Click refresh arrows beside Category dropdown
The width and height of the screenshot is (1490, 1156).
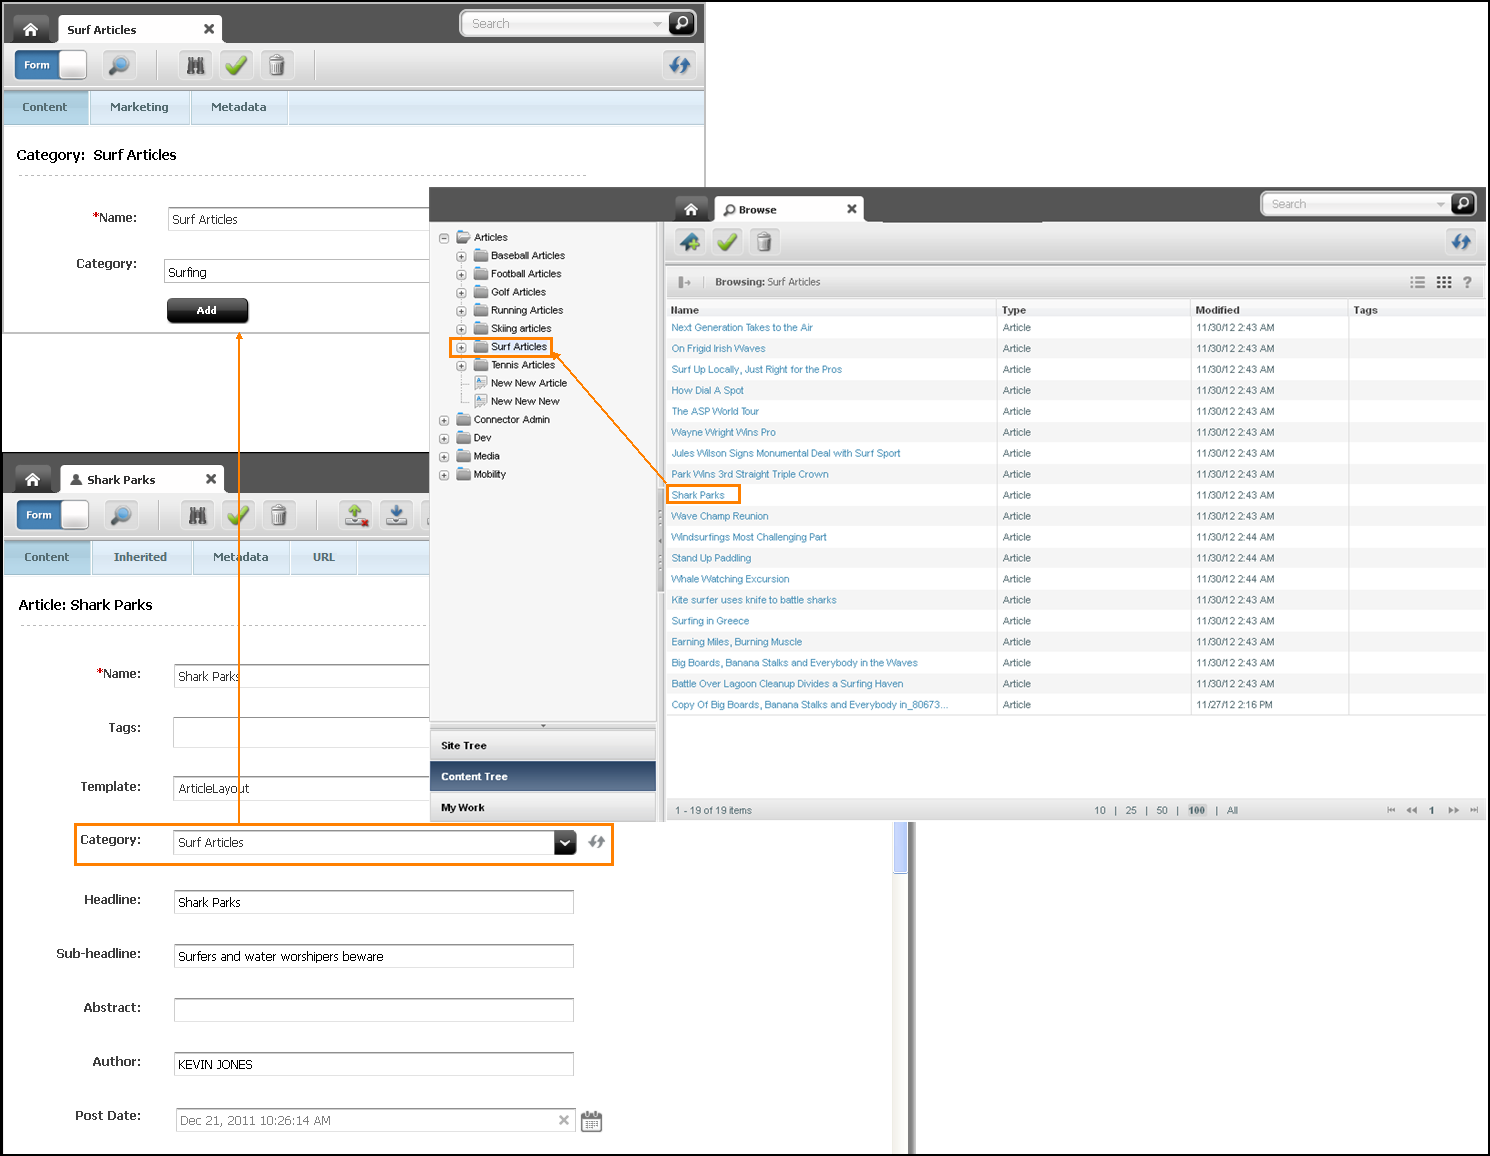coord(597,842)
